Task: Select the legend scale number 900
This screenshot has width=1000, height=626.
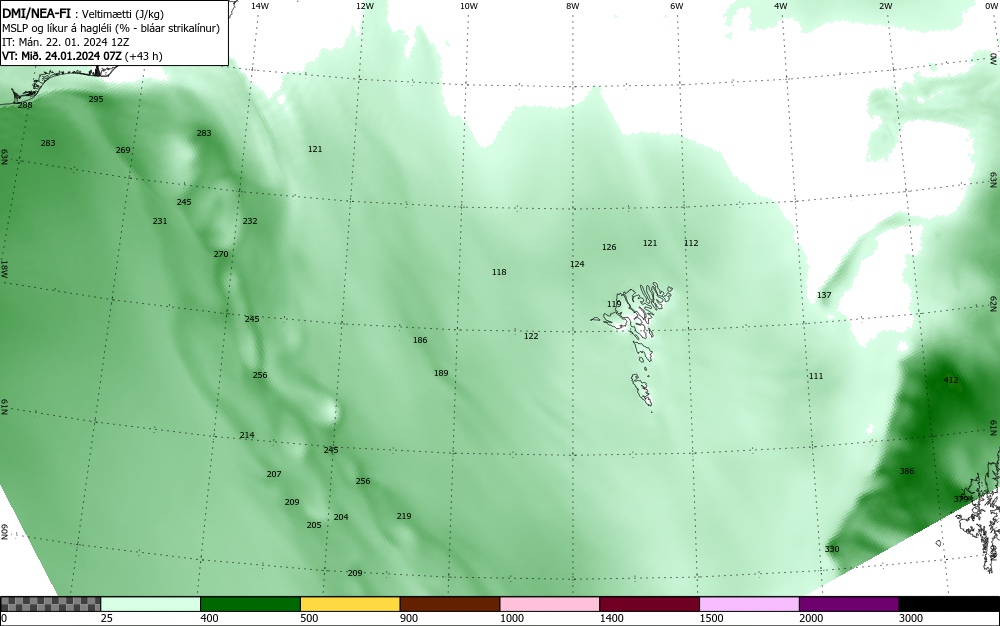Action: (x=409, y=618)
